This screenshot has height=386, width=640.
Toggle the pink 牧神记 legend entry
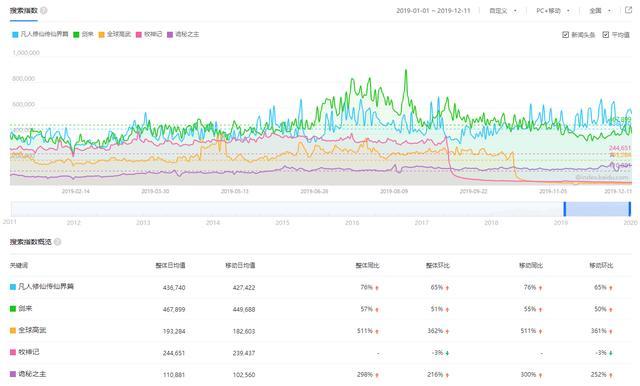149,34
